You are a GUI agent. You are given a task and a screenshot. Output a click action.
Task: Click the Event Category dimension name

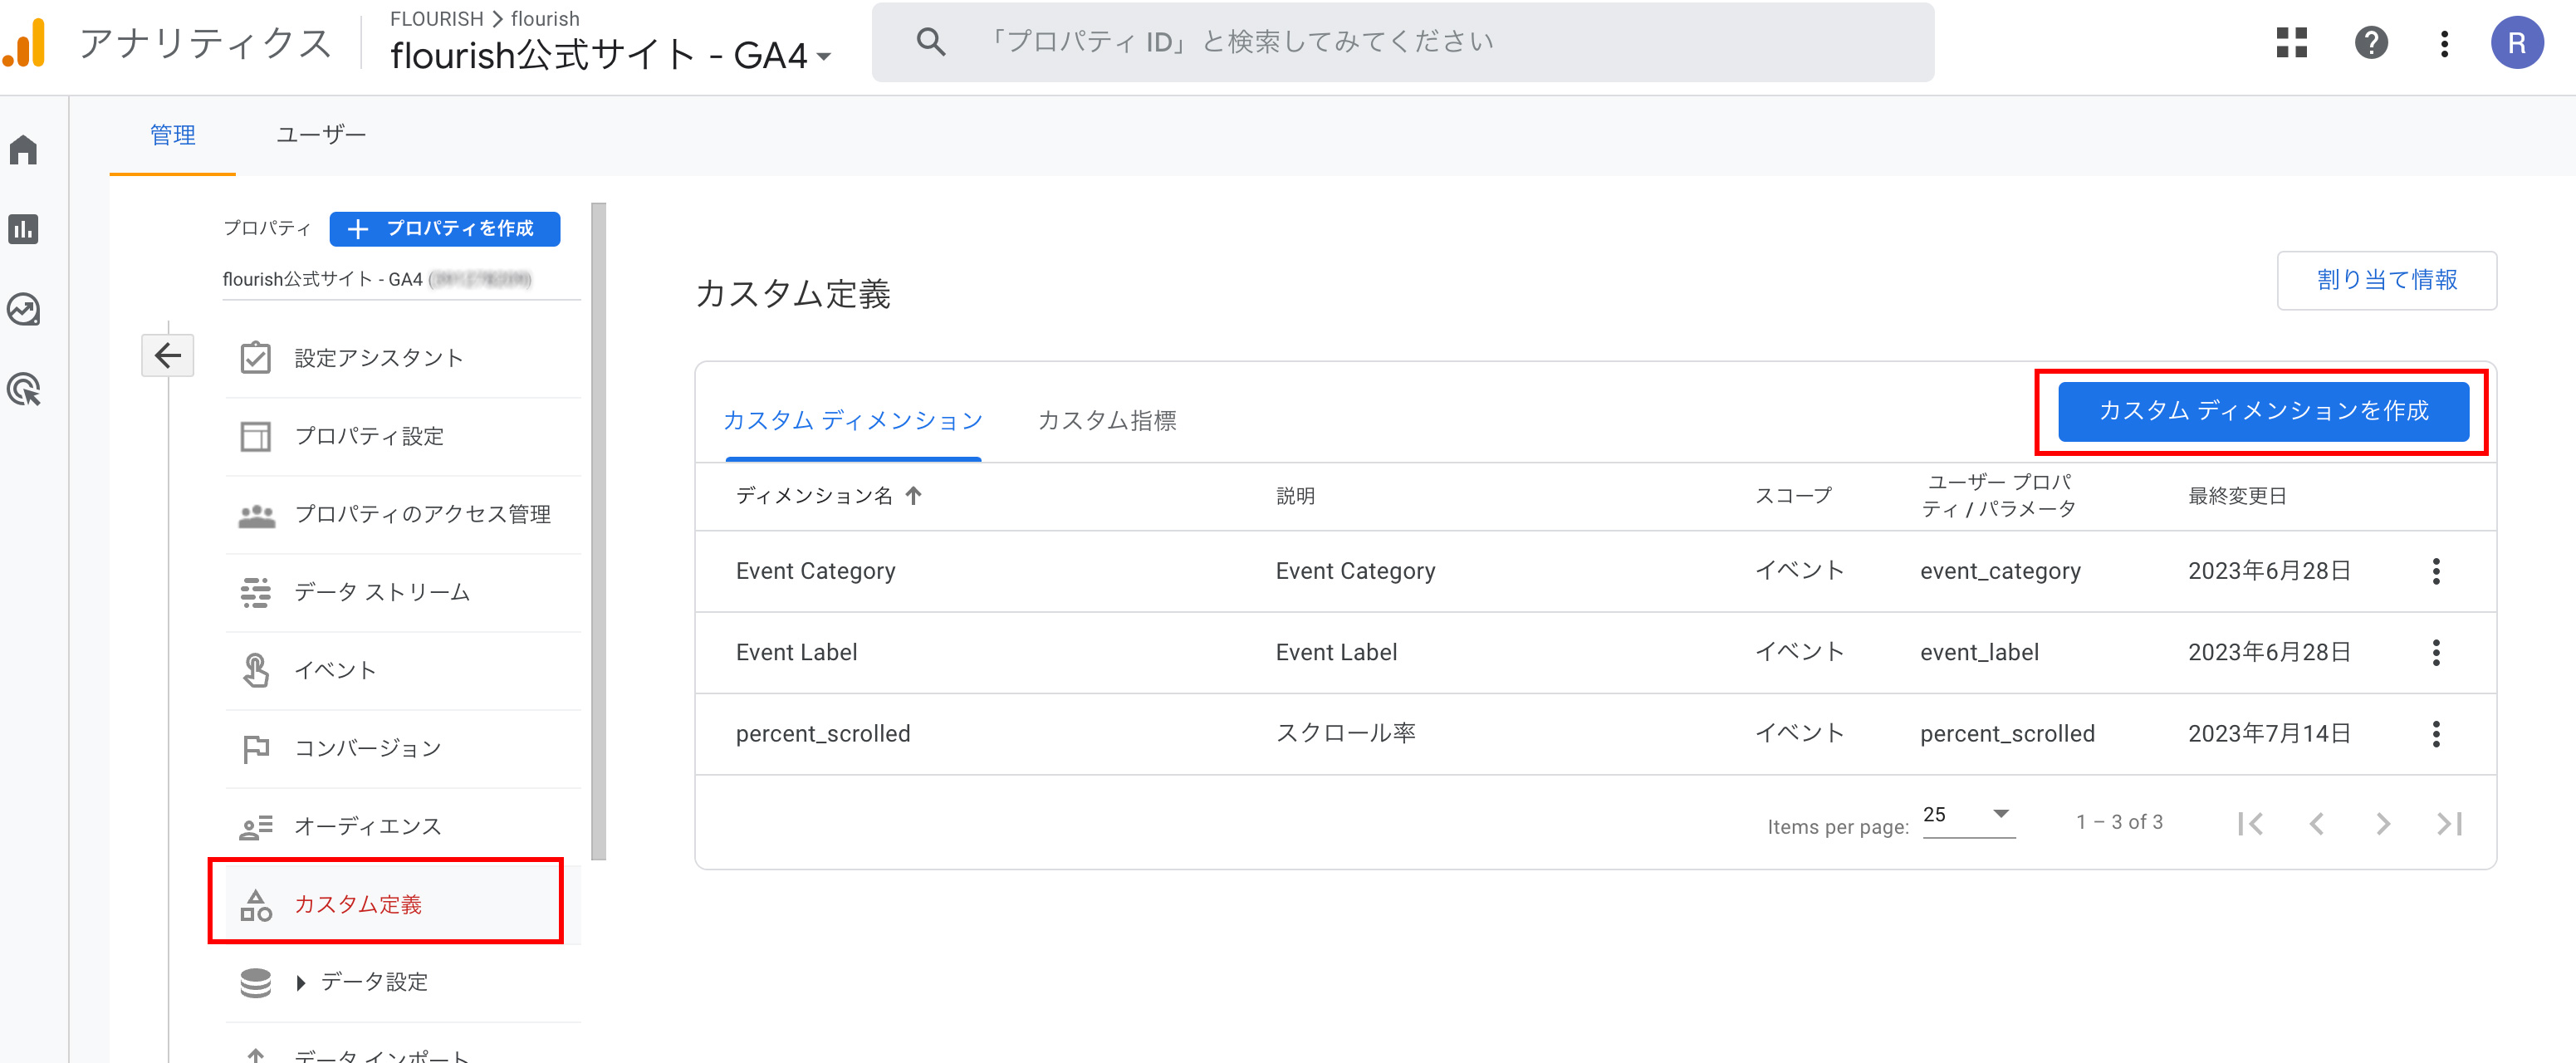815,571
